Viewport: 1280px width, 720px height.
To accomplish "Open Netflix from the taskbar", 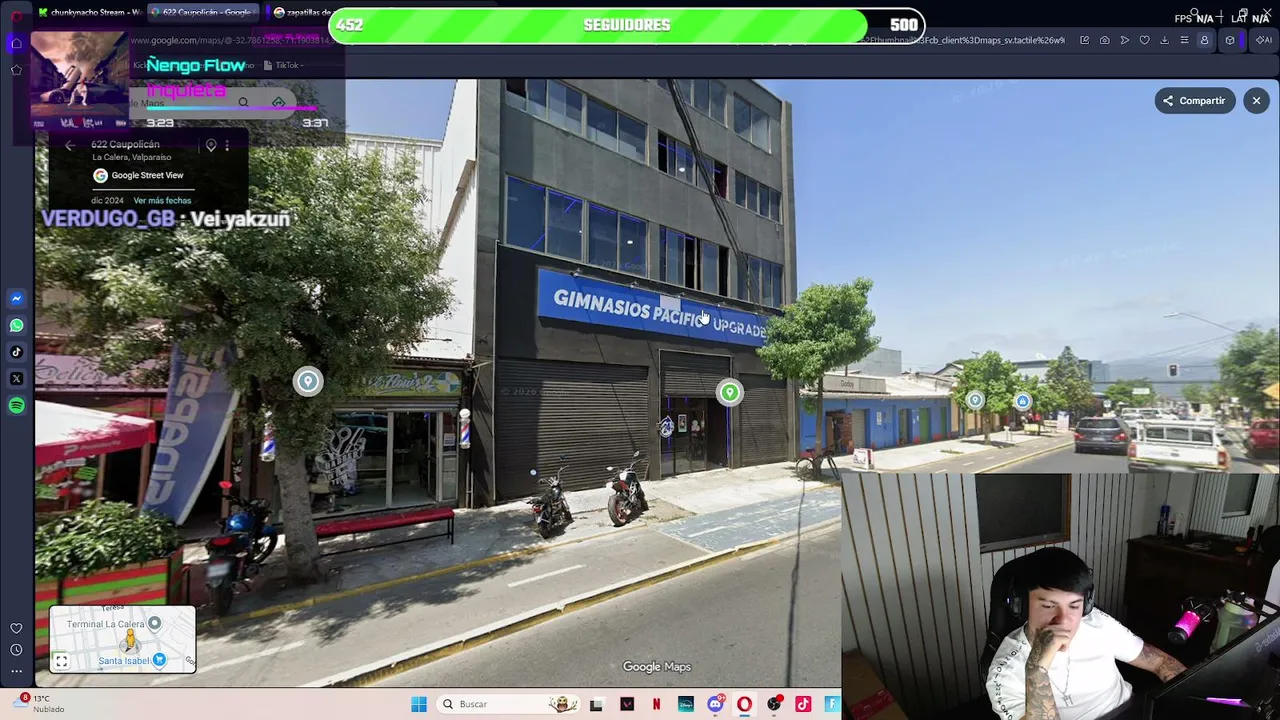I will [656, 704].
